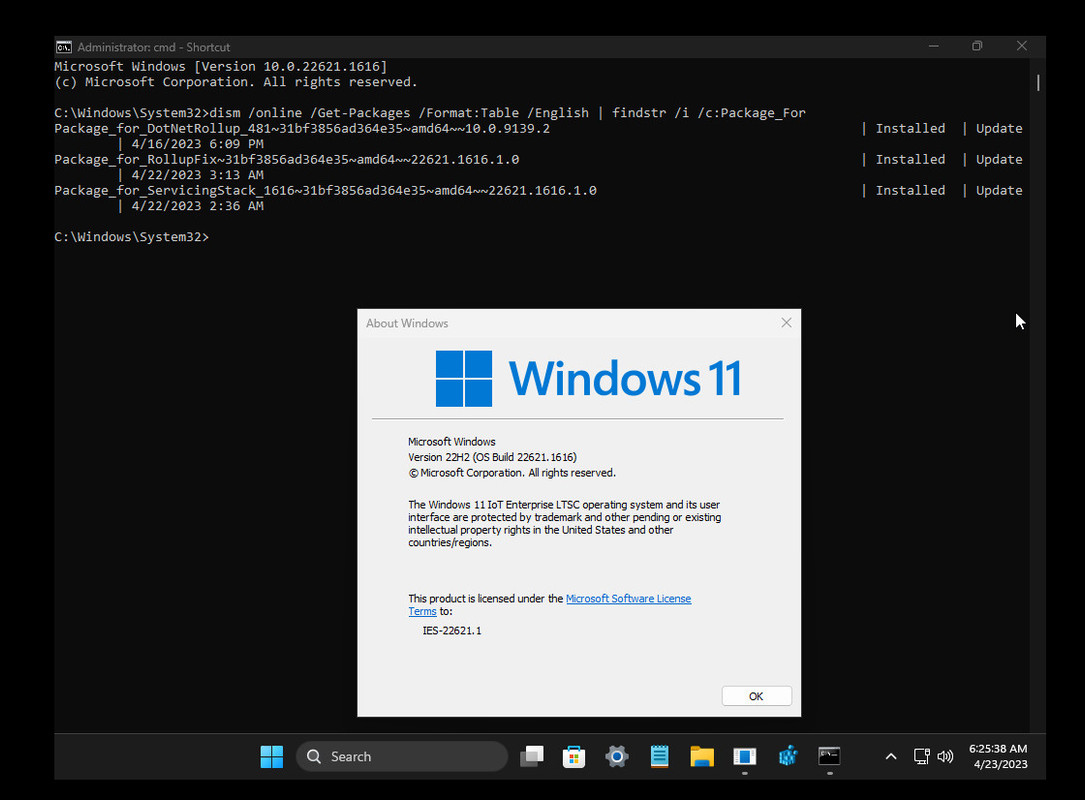Open the clock and date flyout
Screen dimensions: 1085x800
click(x=999, y=756)
